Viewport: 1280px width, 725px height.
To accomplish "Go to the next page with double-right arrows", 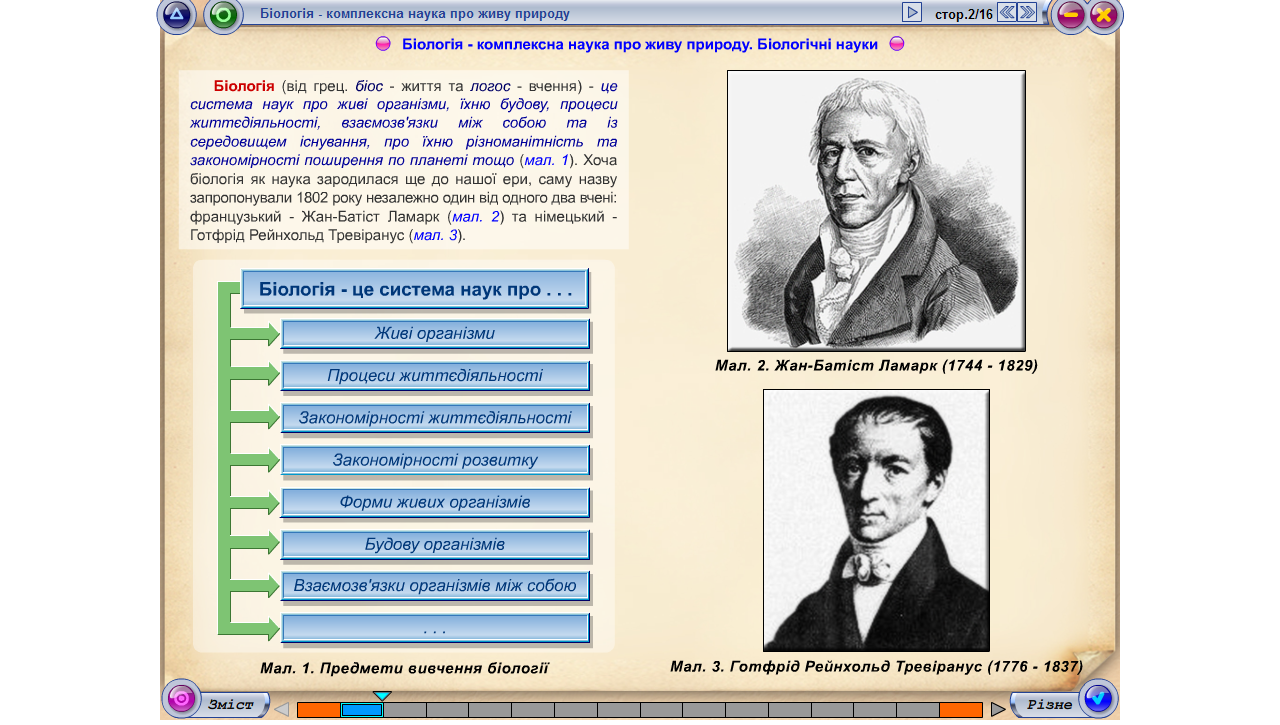I will [x=1027, y=12].
